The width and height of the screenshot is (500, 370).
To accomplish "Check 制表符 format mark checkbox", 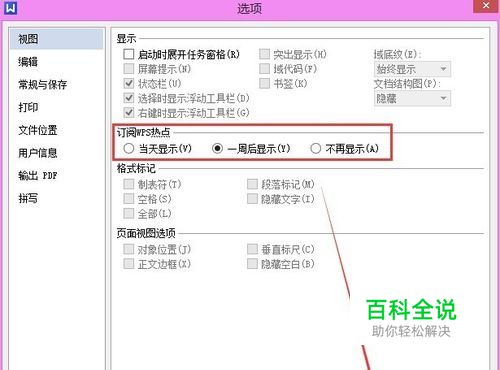I will (x=129, y=184).
